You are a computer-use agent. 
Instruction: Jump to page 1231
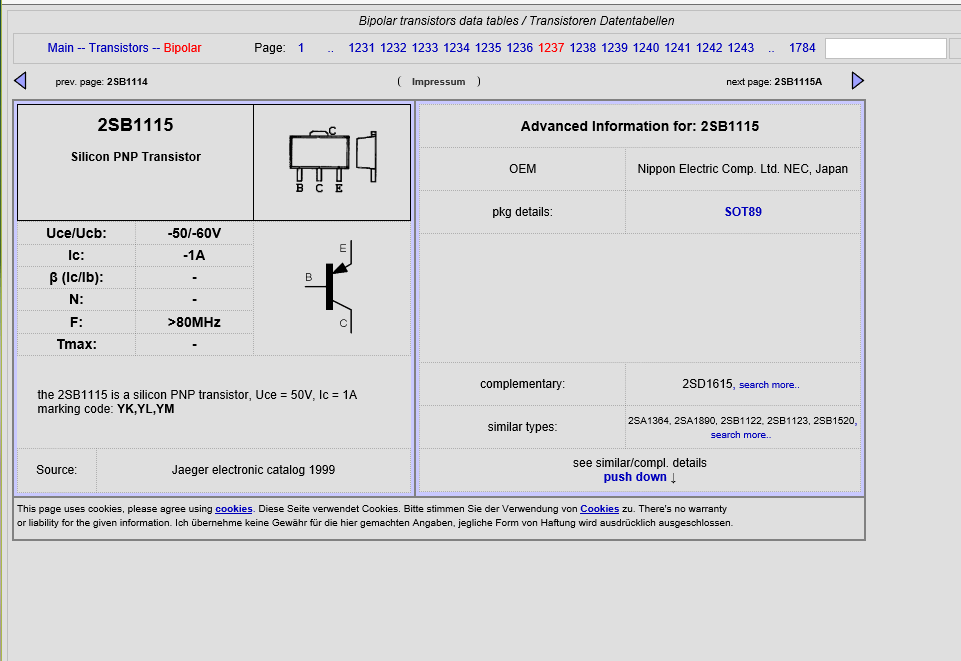[362, 48]
